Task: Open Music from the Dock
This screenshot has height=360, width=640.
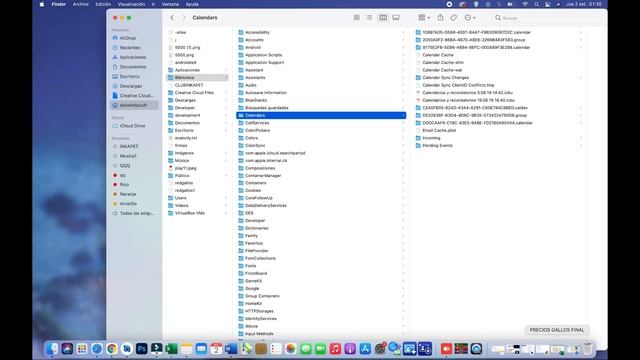Action: pyautogui.click(x=335, y=349)
